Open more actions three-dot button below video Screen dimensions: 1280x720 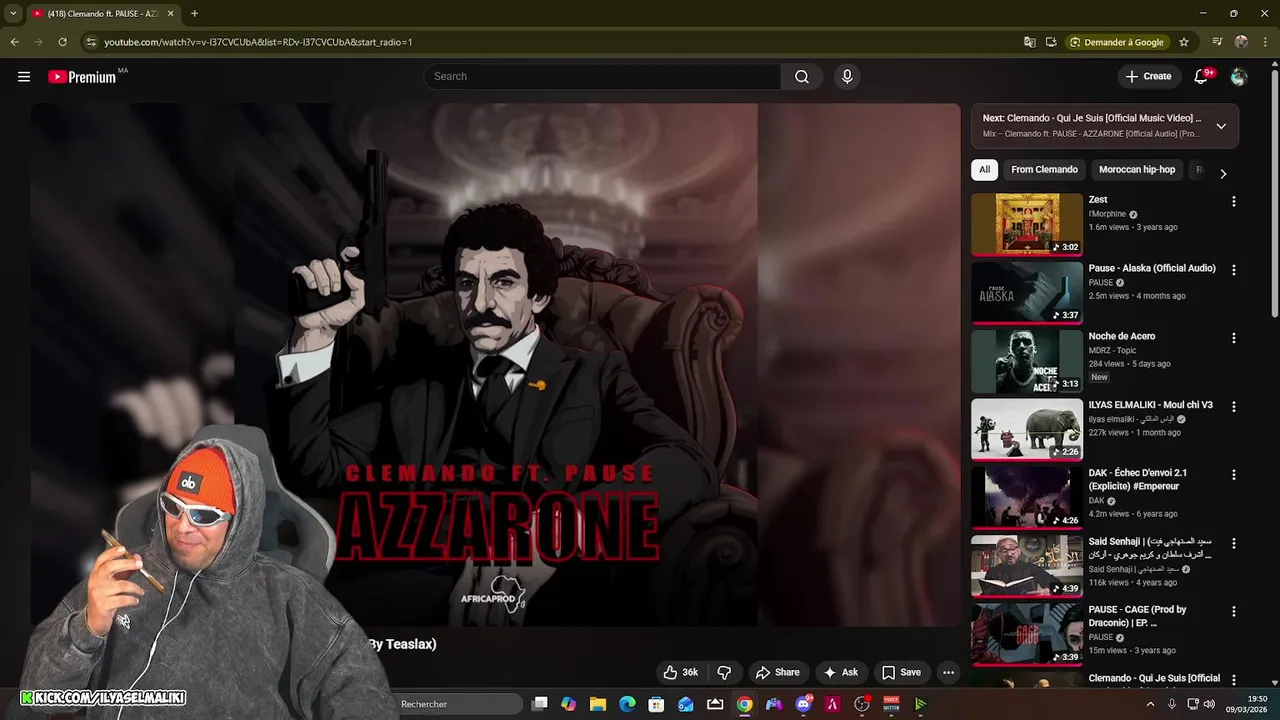pos(948,672)
